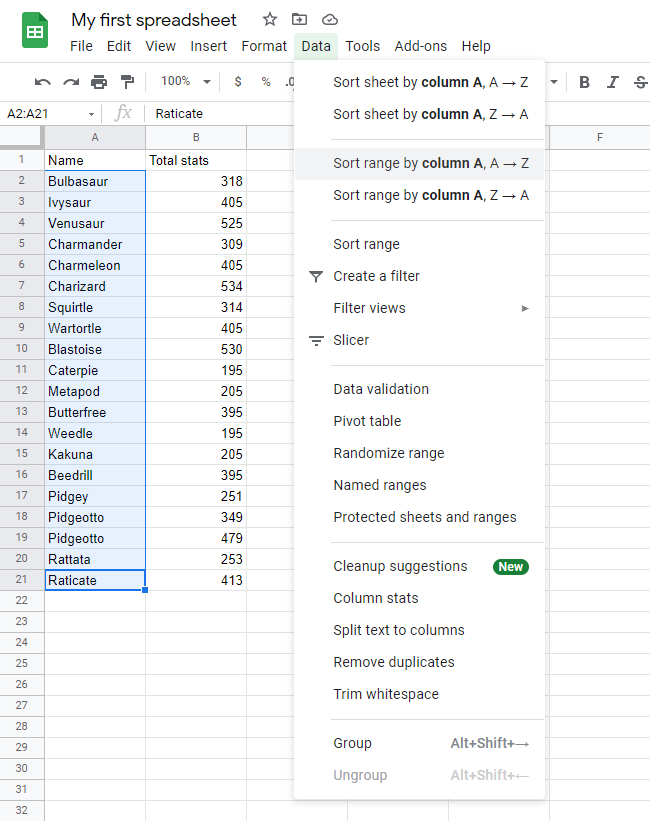650x821 pixels.
Task: Star the spreadsheet title
Action: [x=270, y=20]
